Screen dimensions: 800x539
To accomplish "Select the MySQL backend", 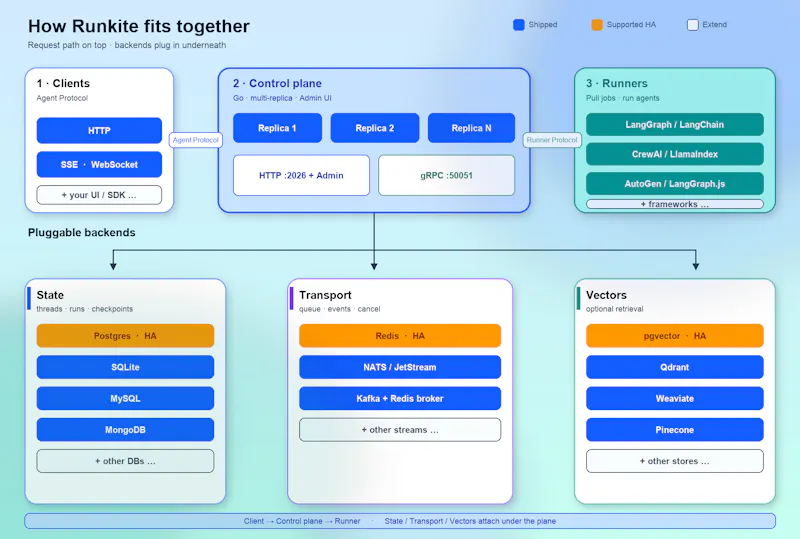I will [x=125, y=399].
